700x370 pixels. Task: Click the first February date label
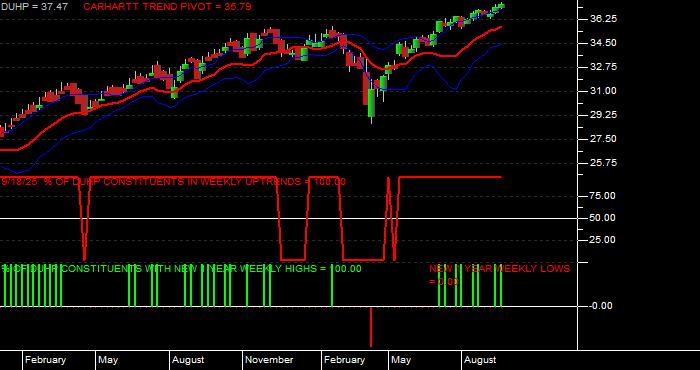46,360
